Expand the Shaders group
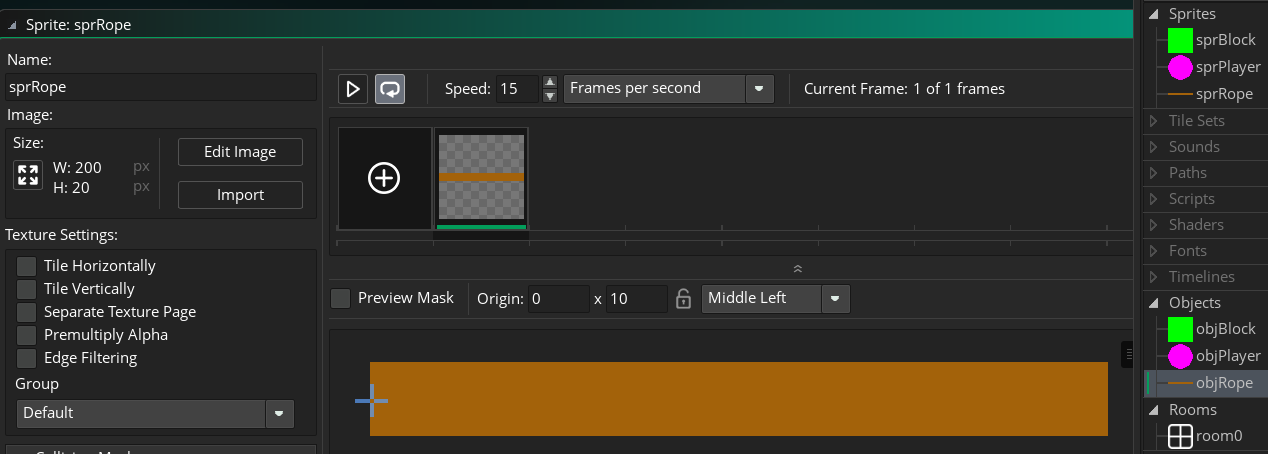This screenshot has width=1268, height=454. coord(1152,225)
